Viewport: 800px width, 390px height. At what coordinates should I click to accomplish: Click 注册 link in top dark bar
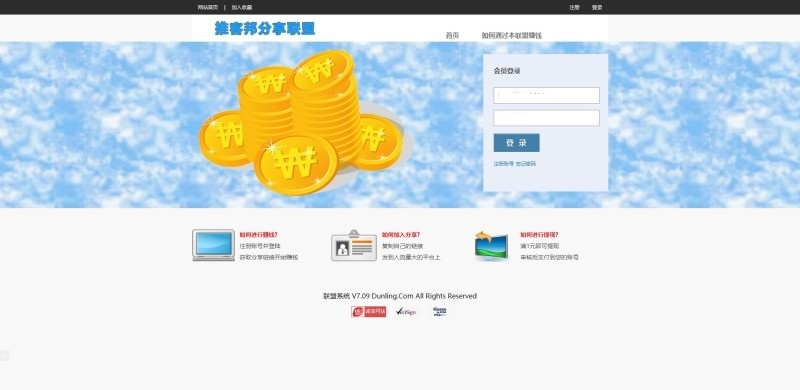click(574, 7)
